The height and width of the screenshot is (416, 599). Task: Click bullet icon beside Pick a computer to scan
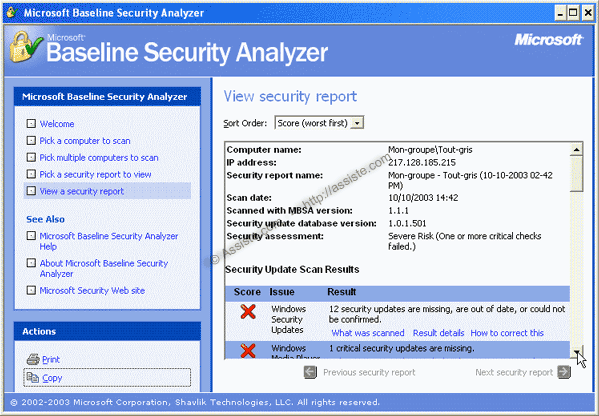coord(31,141)
